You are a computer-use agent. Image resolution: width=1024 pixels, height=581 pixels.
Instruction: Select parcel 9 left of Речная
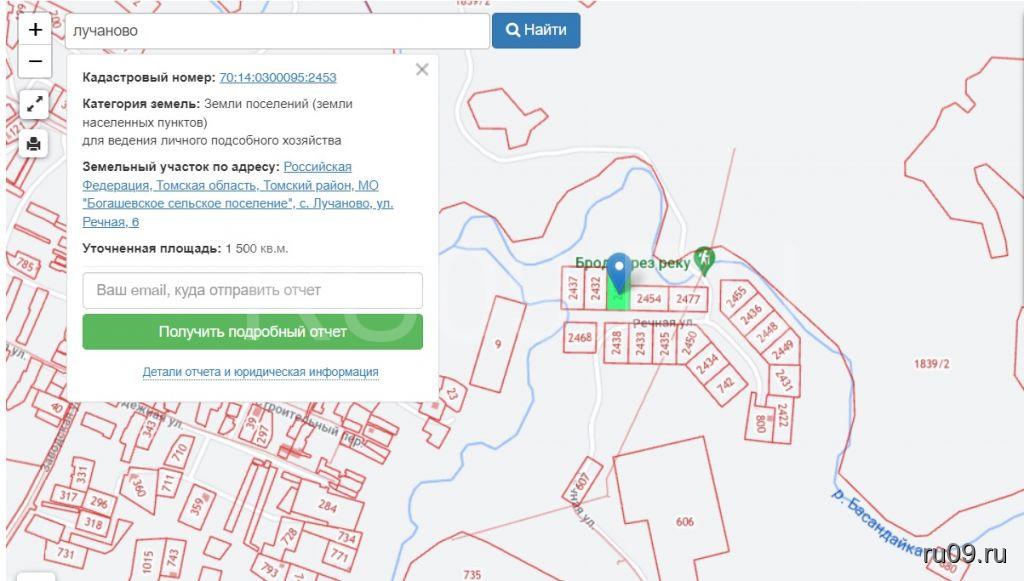497,345
